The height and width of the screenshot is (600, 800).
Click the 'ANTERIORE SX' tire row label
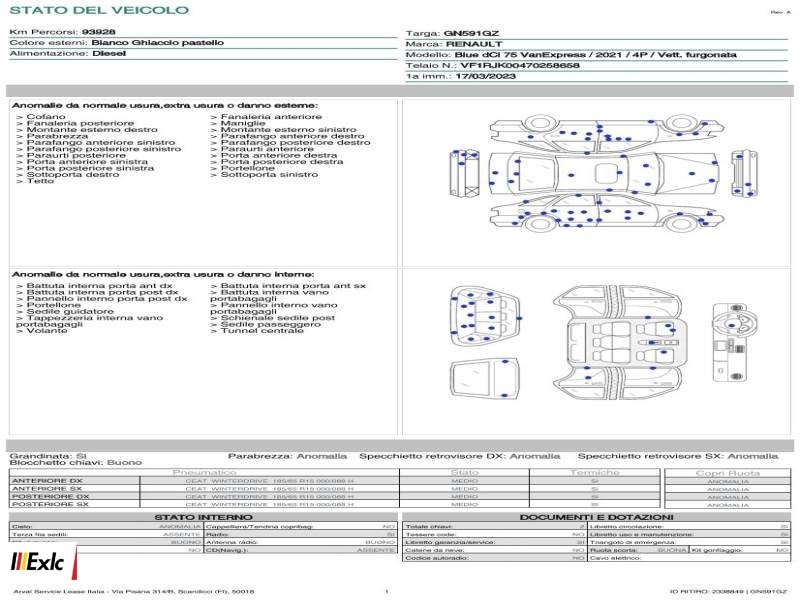[x=46, y=489]
